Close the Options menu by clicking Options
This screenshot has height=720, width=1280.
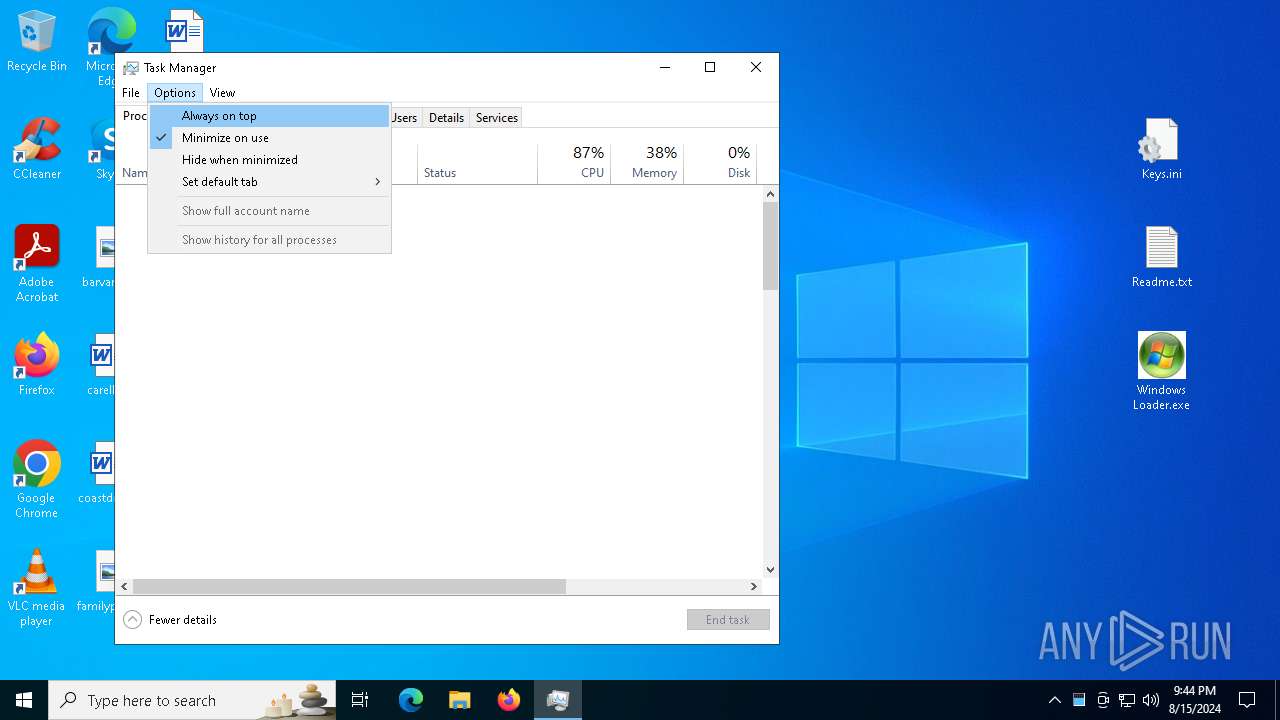point(175,93)
